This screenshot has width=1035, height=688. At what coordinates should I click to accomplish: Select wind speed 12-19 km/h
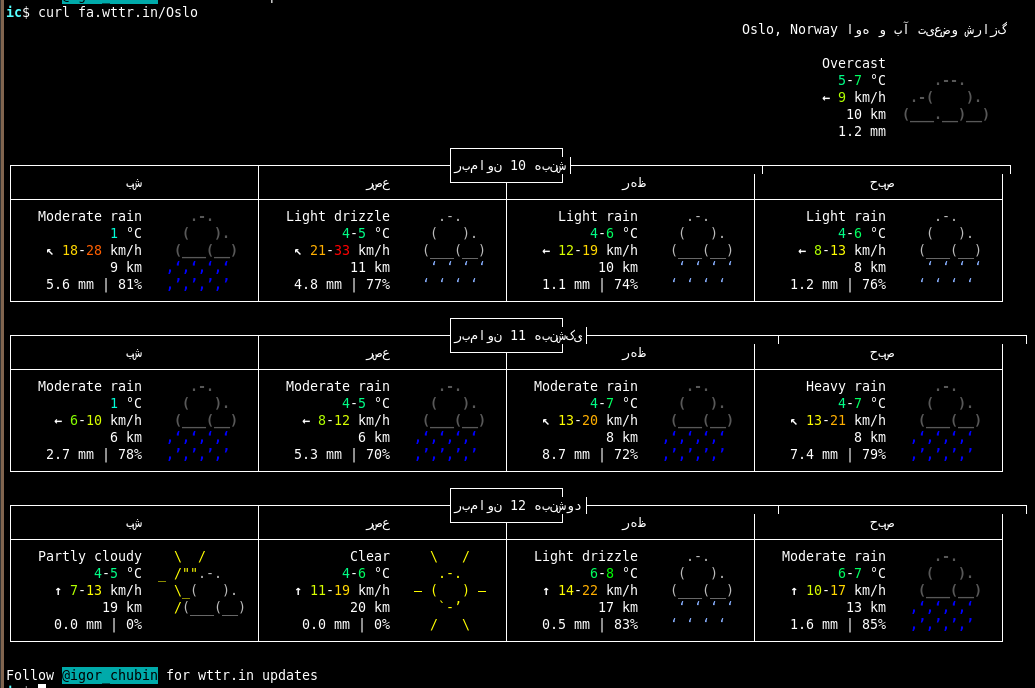[x=590, y=250]
